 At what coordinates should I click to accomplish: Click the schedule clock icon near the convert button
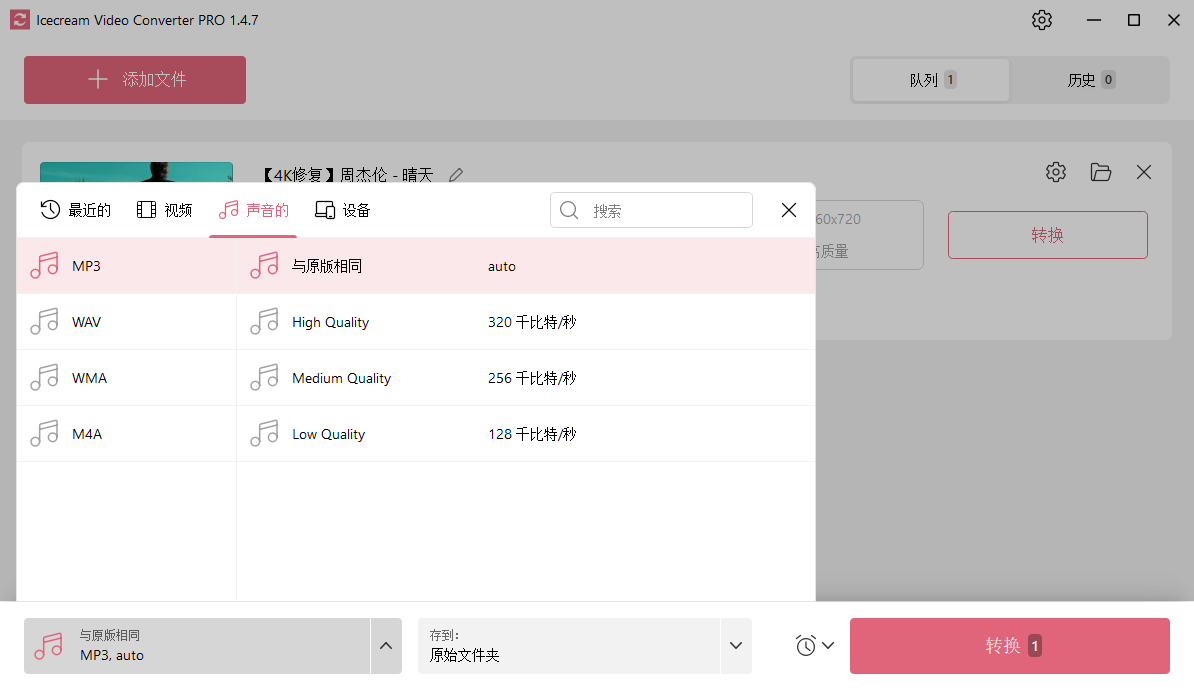[x=806, y=645]
